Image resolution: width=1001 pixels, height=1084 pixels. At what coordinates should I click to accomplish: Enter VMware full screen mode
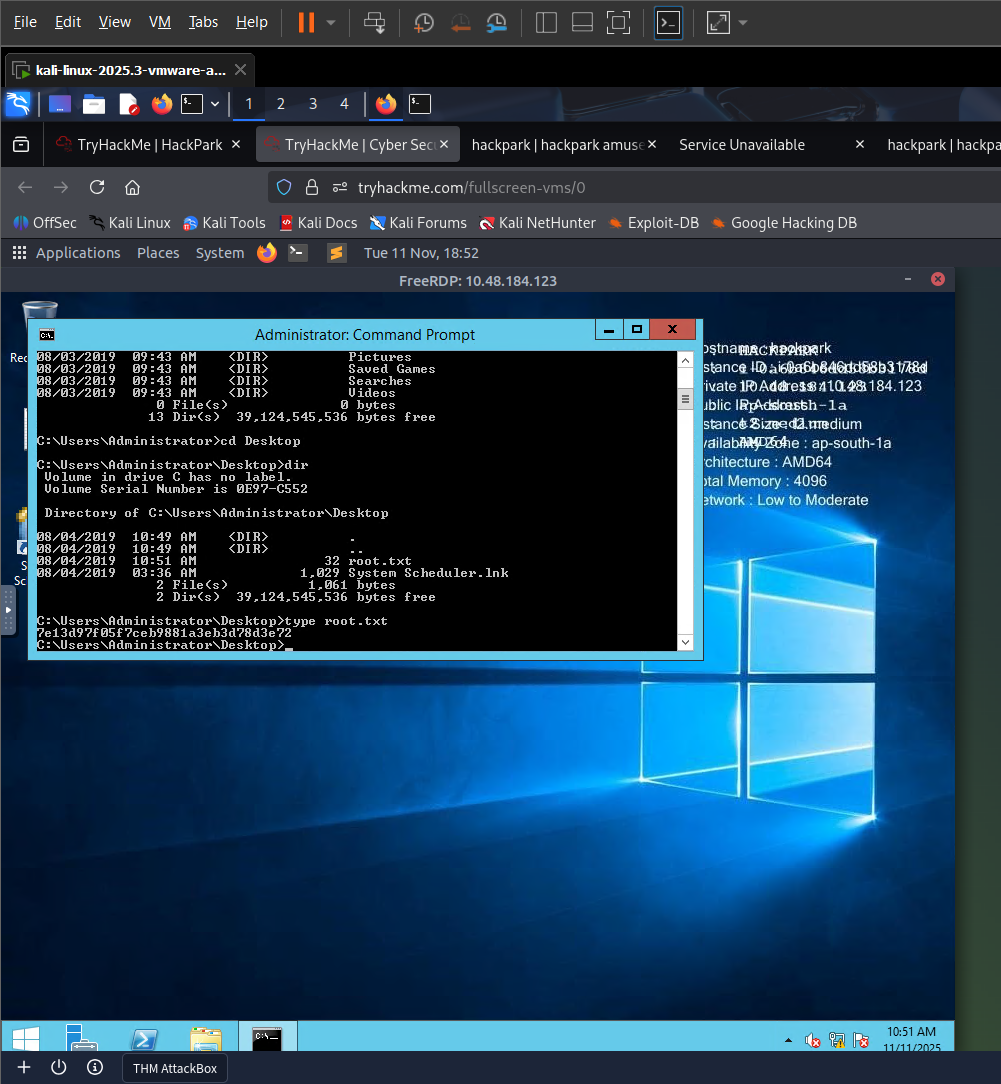(x=619, y=22)
